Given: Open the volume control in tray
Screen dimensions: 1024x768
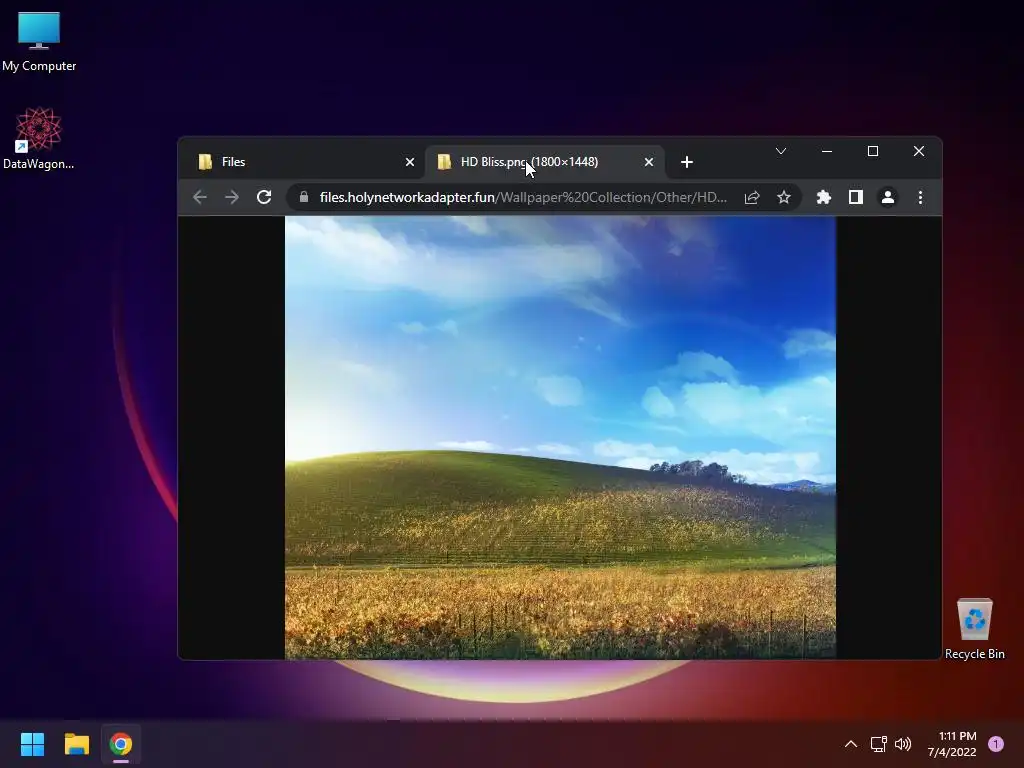Looking at the screenshot, I should tap(903, 744).
